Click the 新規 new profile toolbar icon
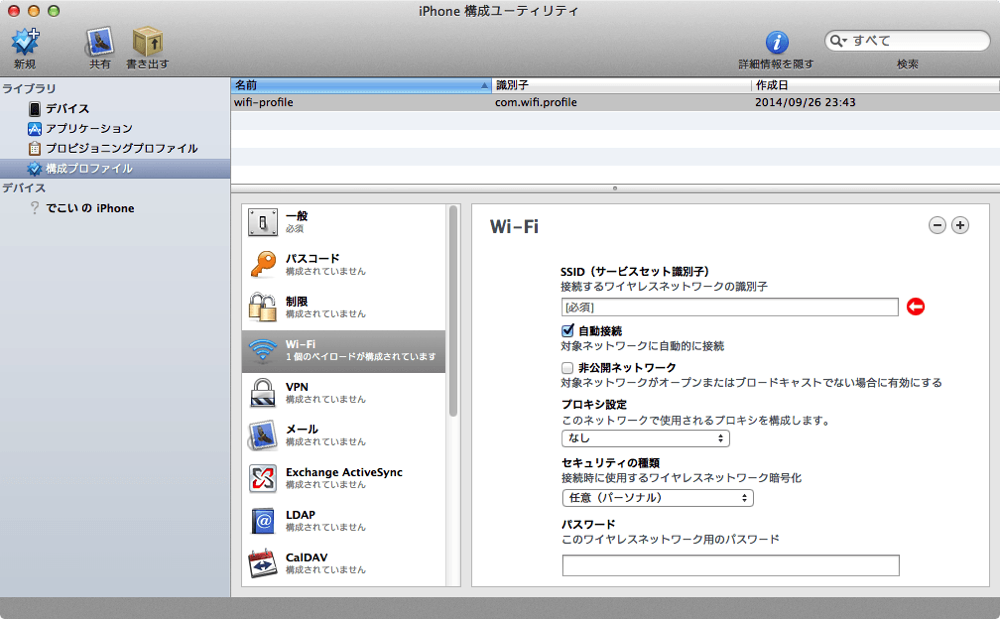This screenshot has width=1000, height=619. coord(25,42)
